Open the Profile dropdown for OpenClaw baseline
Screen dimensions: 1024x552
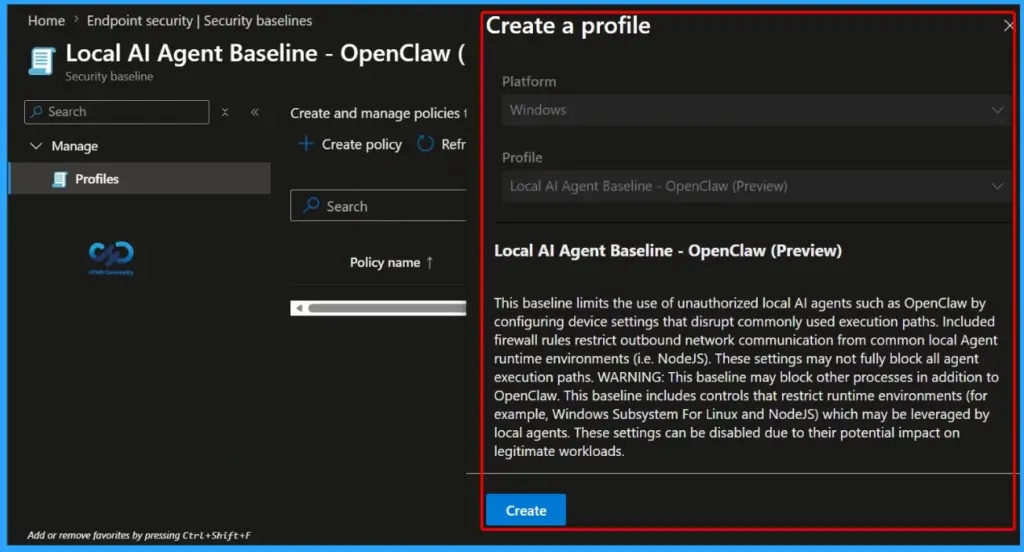(756, 186)
